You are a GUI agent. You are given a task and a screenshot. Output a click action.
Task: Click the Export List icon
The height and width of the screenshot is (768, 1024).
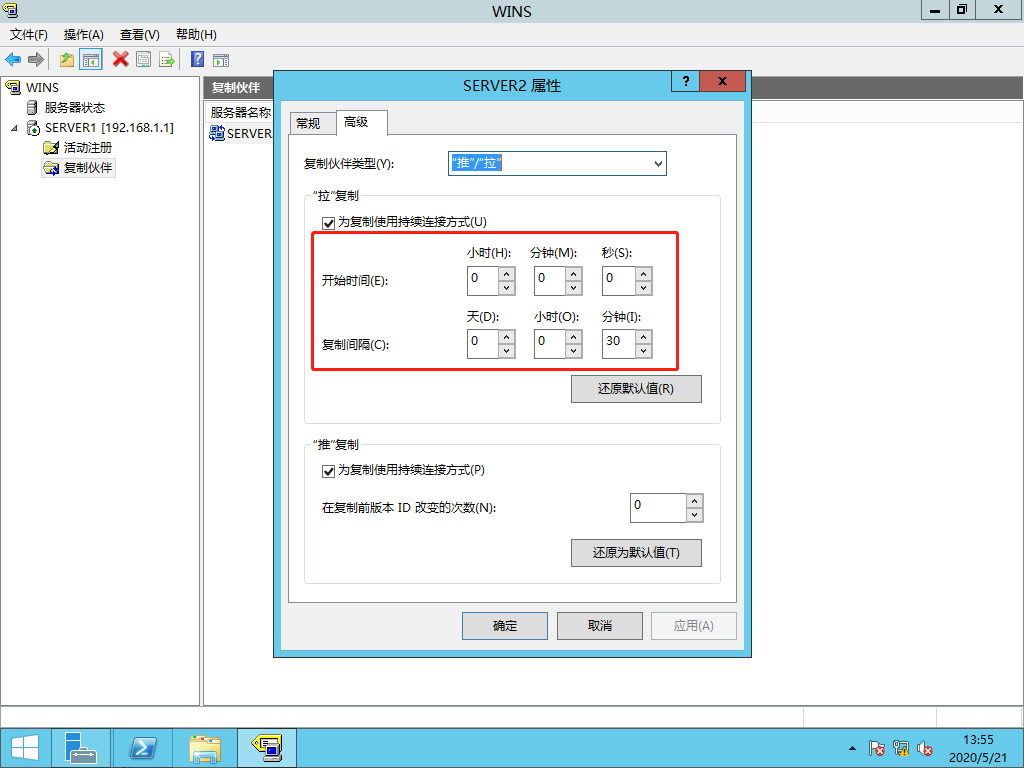[x=167, y=59]
